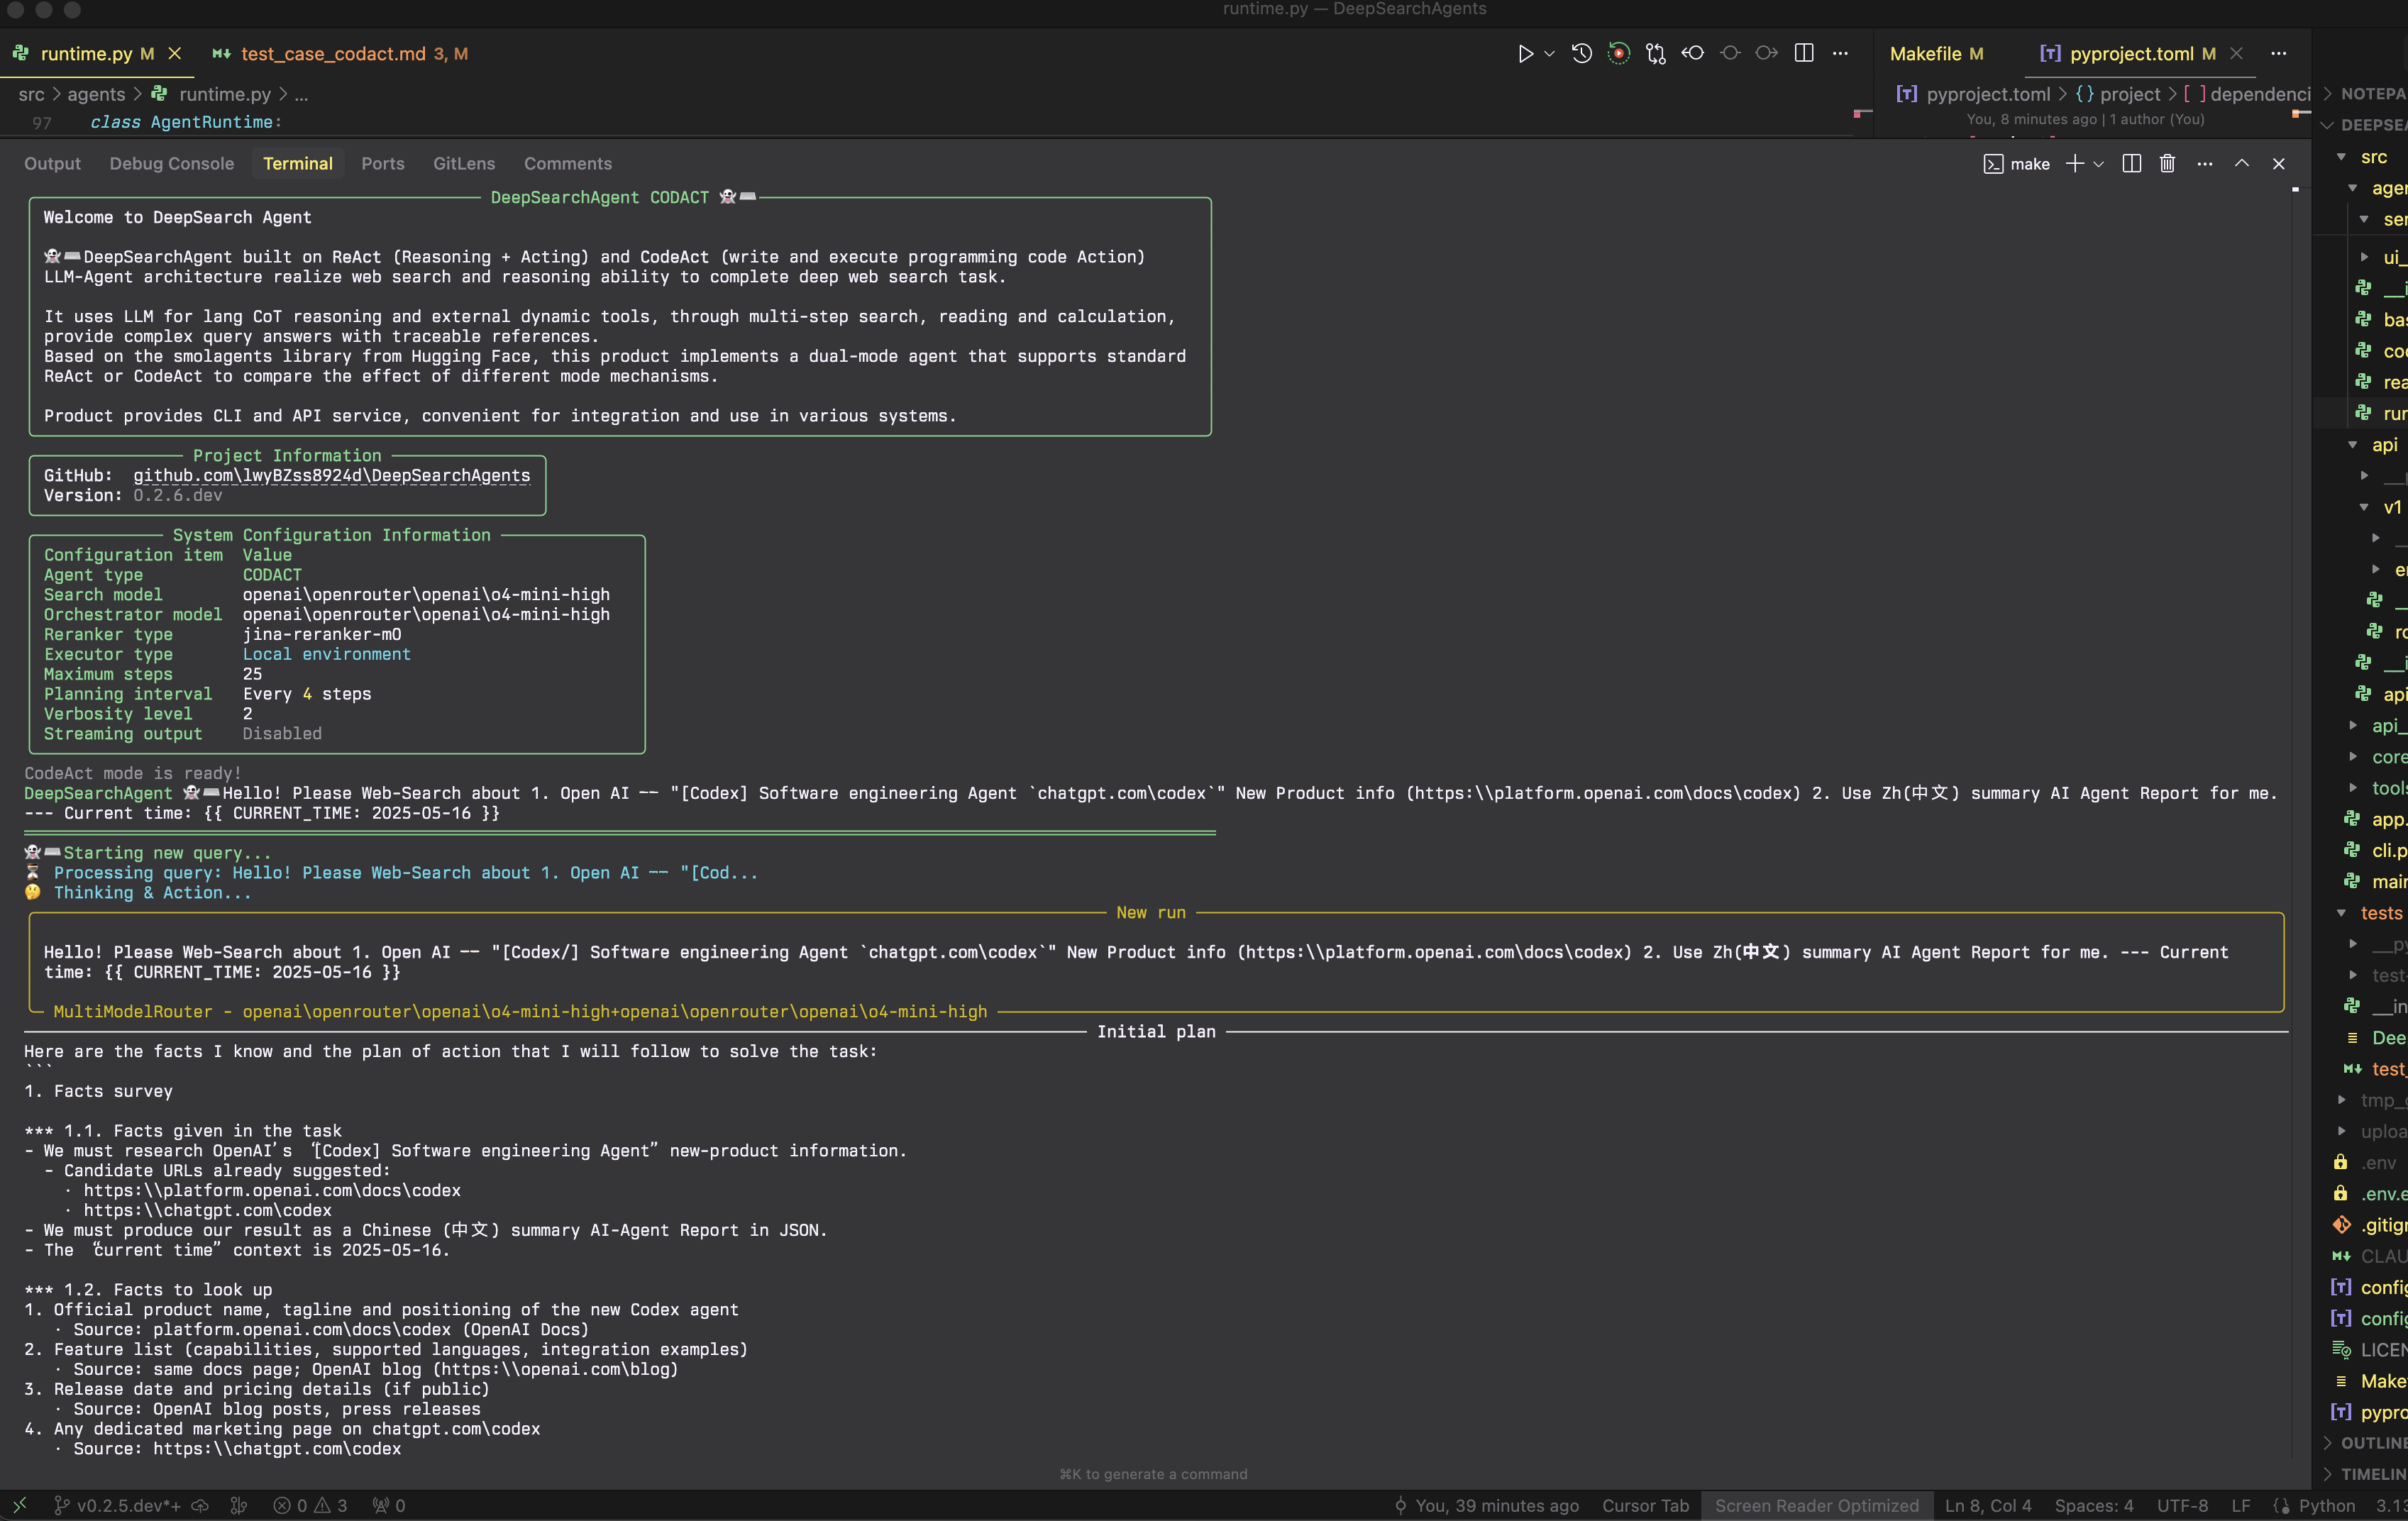Open the previous revision icon
This screenshot has height=1521, width=2408.
[x=1693, y=54]
